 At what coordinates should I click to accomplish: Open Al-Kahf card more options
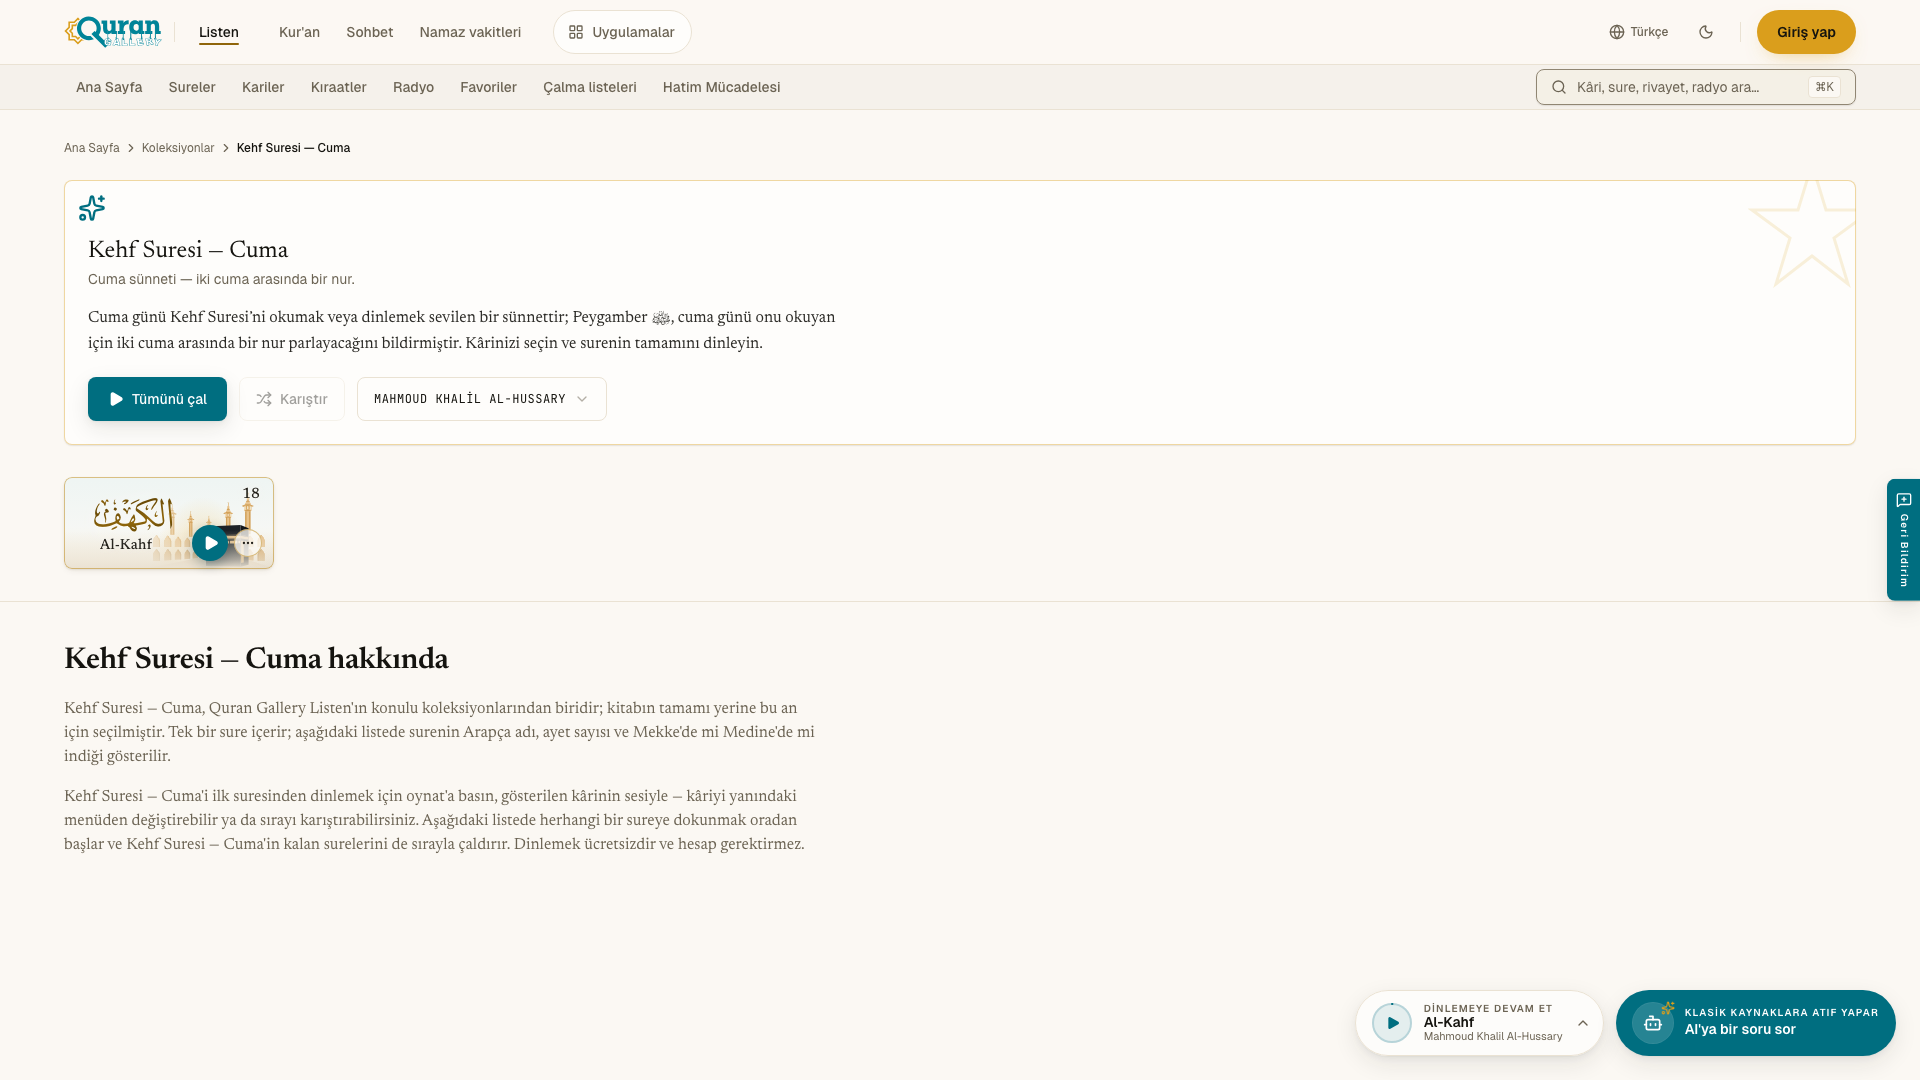(248, 543)
